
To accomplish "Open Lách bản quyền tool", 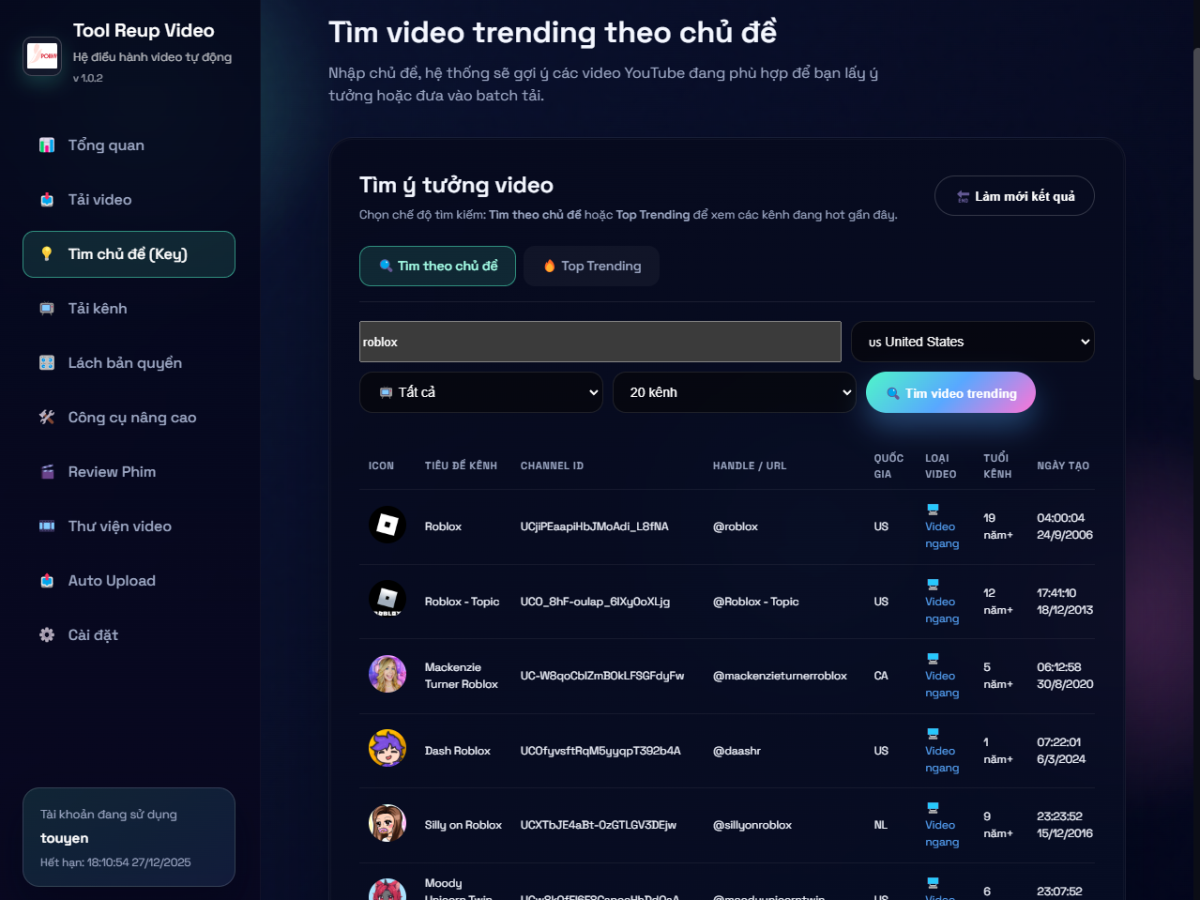I will click(x=124, y=363).
